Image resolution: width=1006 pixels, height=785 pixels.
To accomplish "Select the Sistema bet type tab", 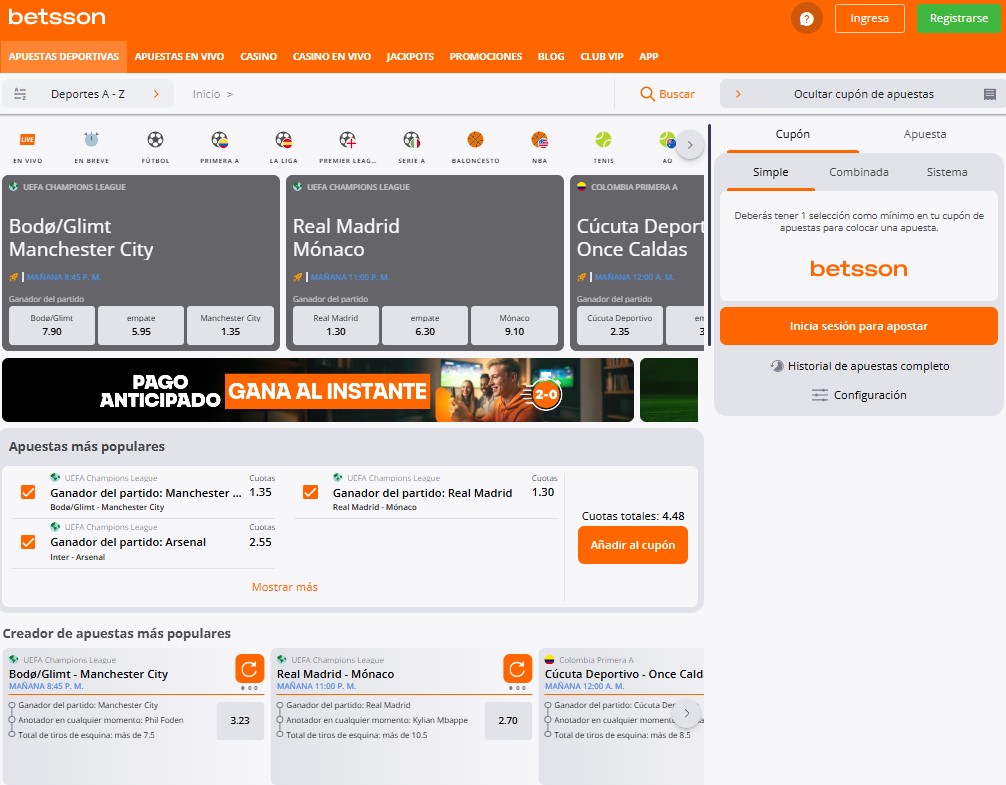I will coord(947,172).
